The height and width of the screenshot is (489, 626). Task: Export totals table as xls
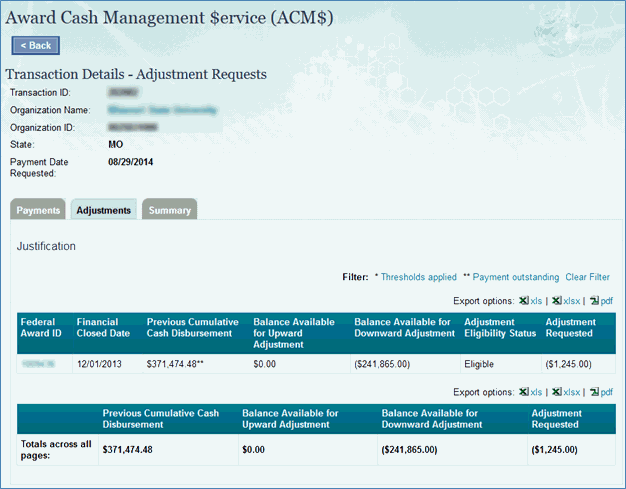point(530,392)
